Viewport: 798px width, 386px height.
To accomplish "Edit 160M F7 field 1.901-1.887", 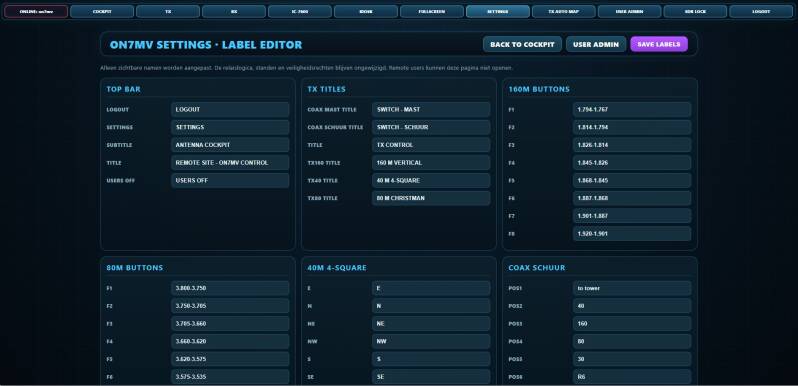I will tap(632, 216).
